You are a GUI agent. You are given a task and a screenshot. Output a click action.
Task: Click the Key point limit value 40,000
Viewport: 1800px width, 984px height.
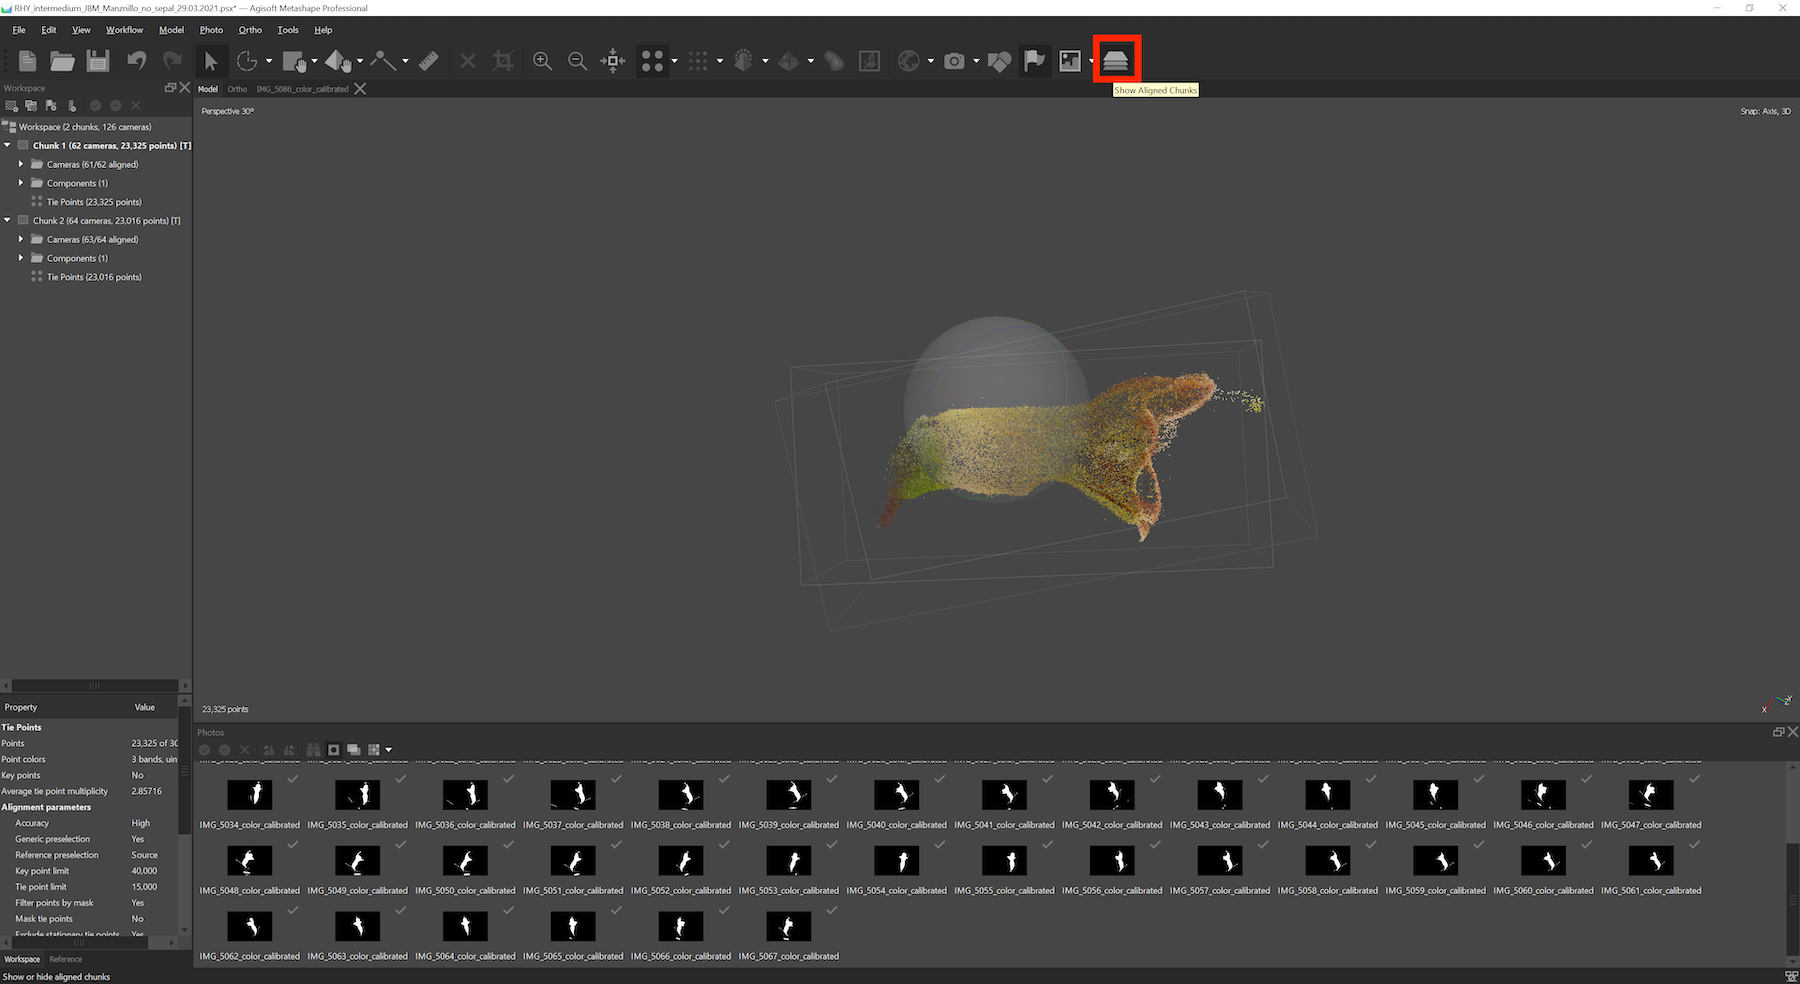(144, 871)
